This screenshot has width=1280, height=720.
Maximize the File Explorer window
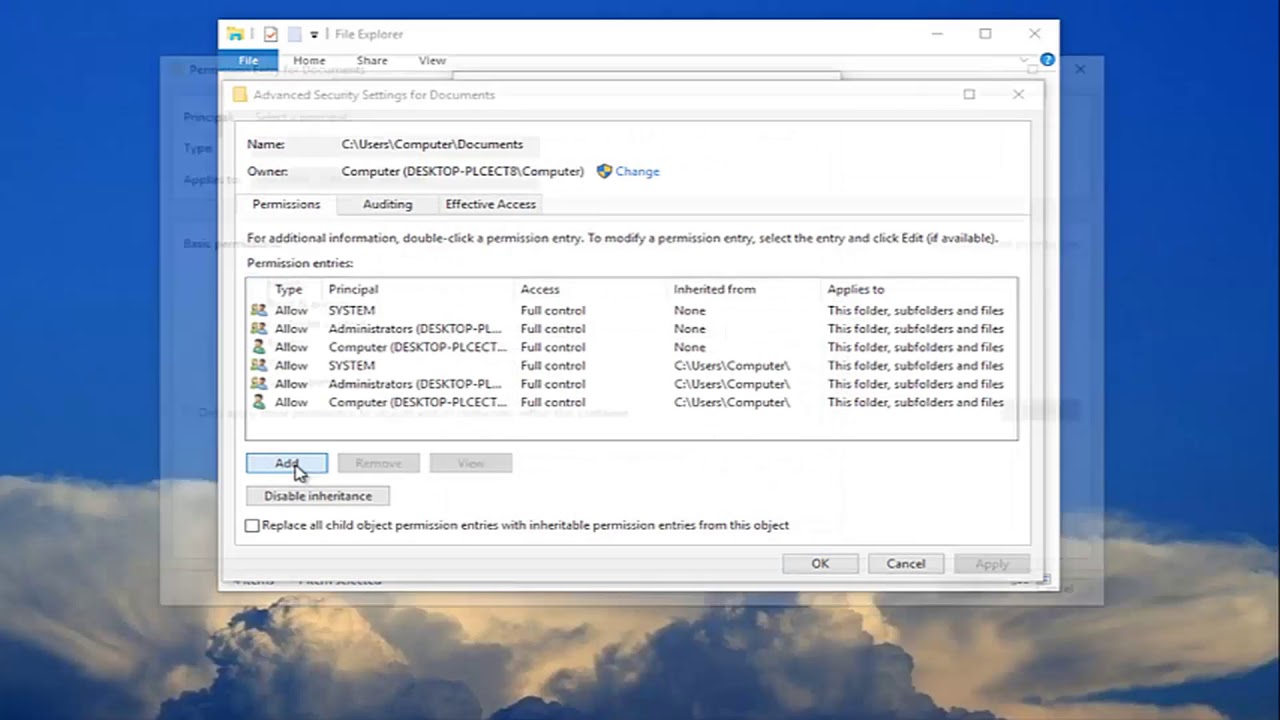[985, 34]
